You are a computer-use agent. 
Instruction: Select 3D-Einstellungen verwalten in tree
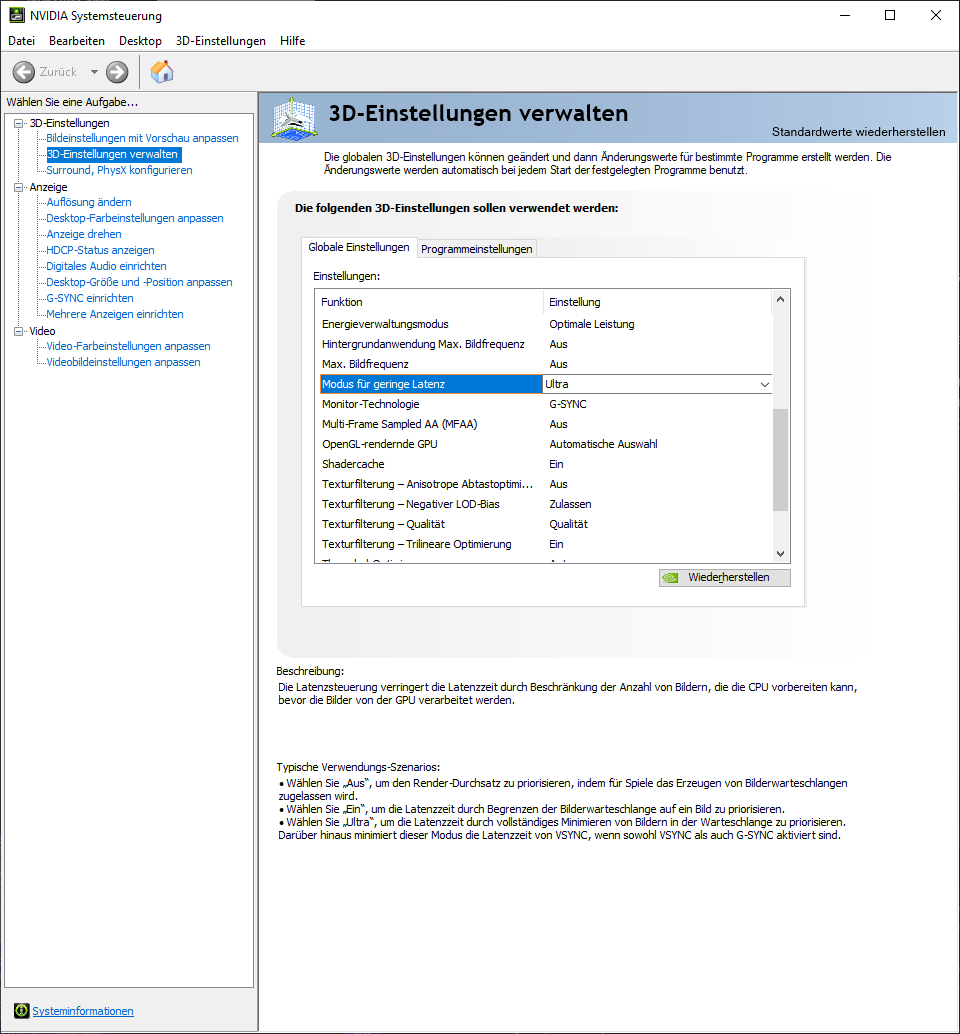click(x=113, y=154)
